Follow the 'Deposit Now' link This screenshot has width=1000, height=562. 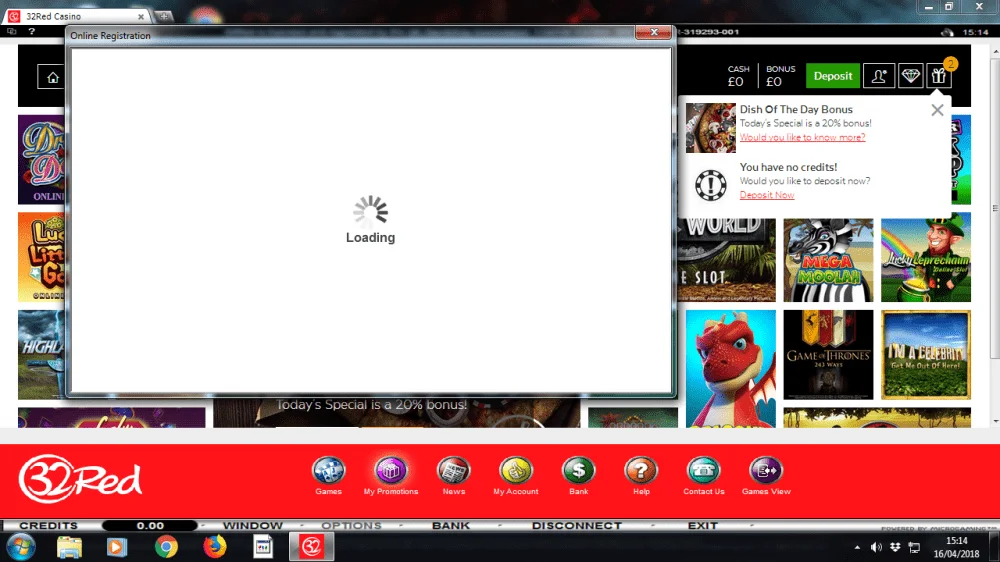tap(767, 195)
